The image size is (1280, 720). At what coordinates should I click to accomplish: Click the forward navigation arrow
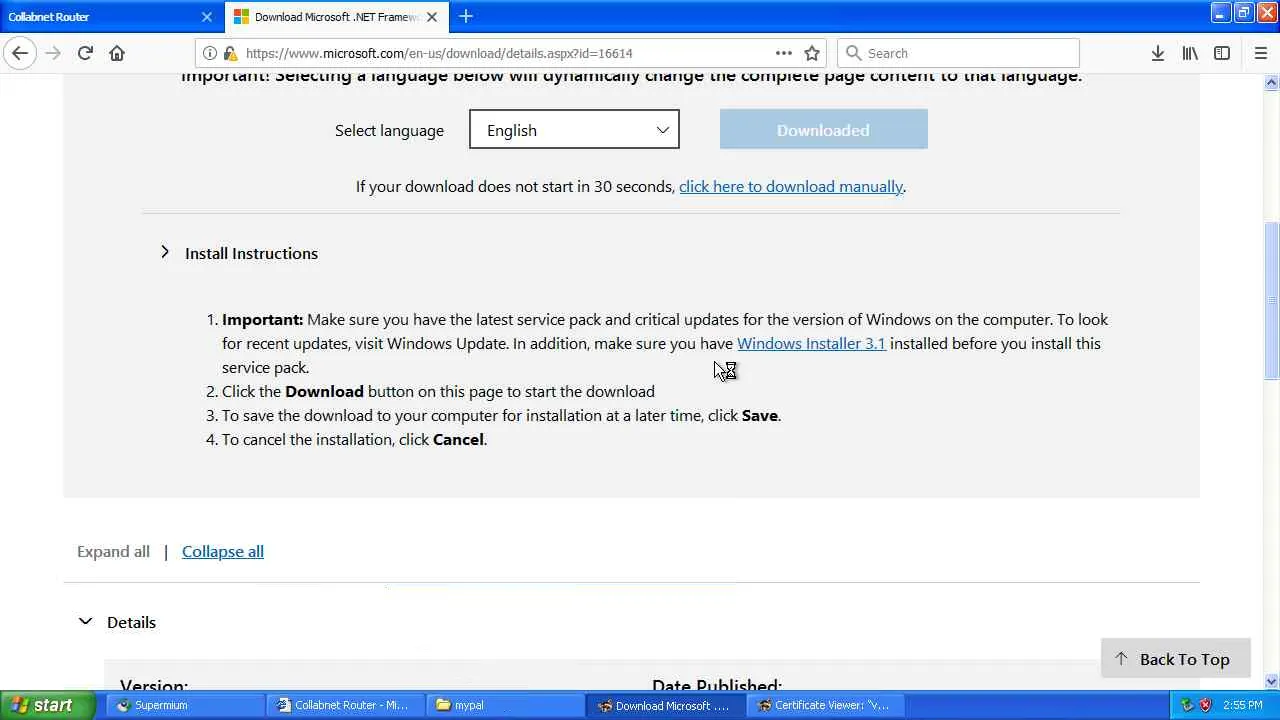(x=53, y=53)
